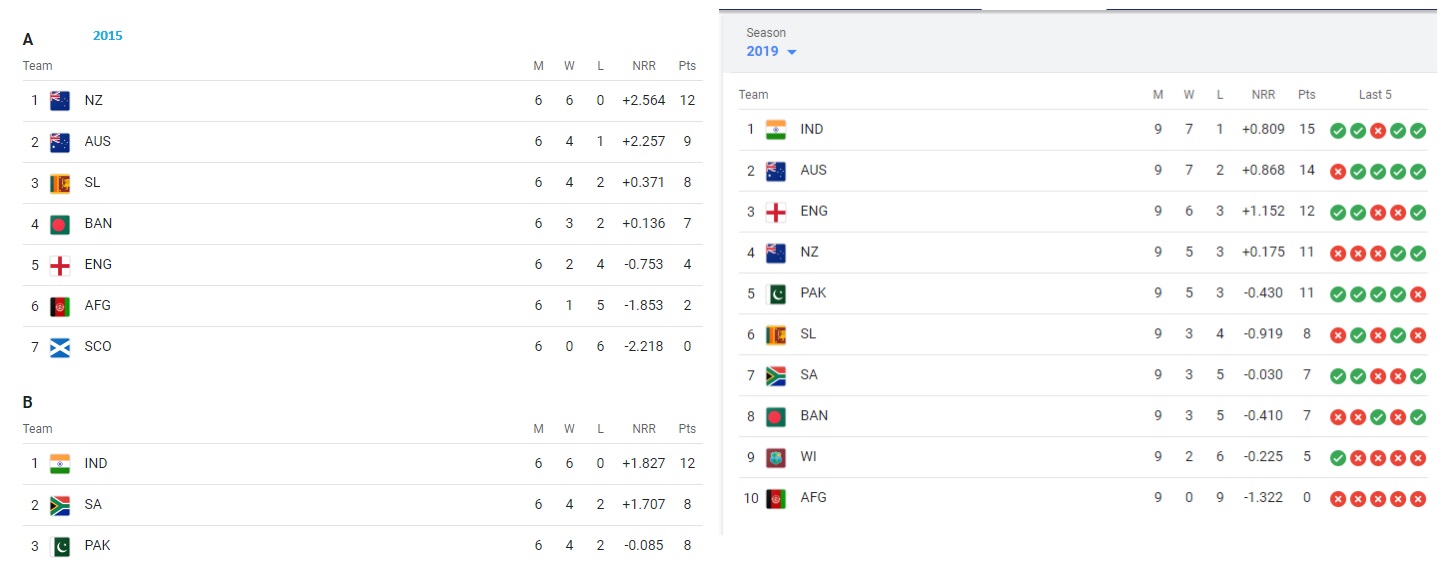Click India's third Last 5 loss marker
Image resolution: width=1451 pixels, height=565 pixels.
[1377, 130]
